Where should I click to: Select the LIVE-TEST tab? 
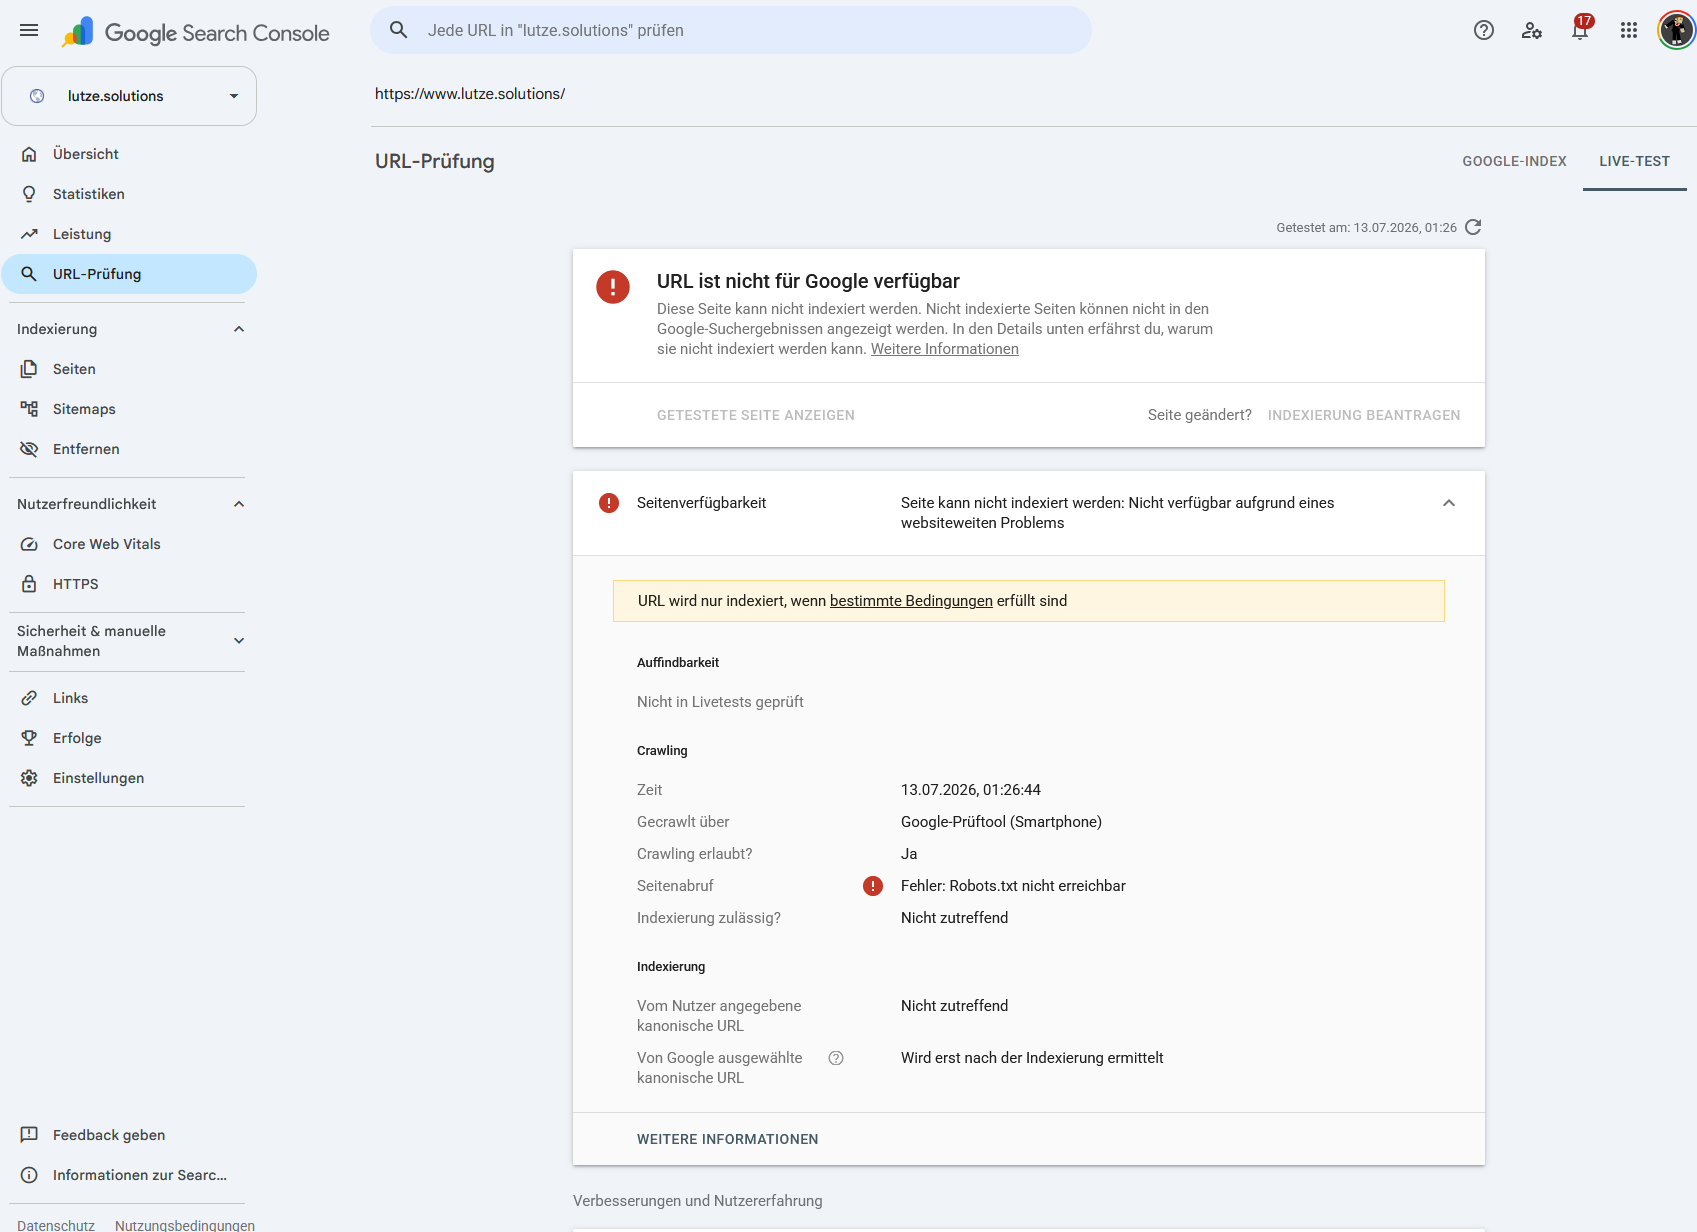1634,161
